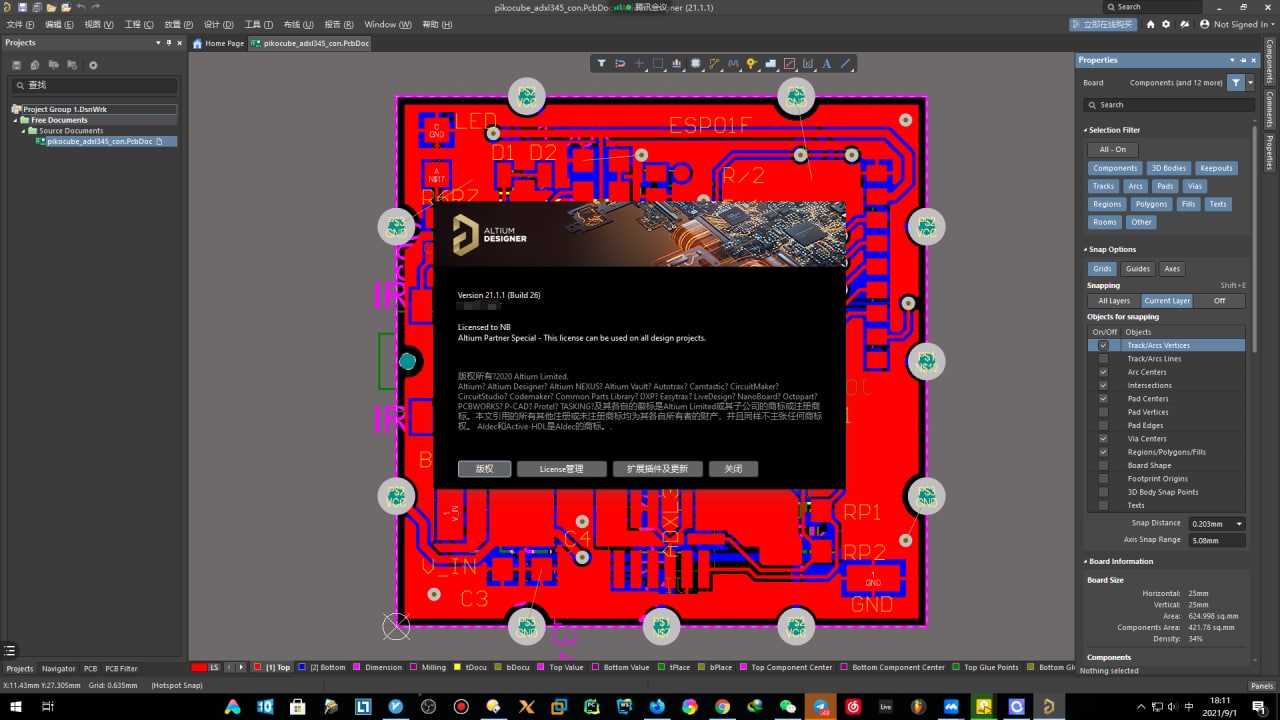The height and width of the screenshot is (720, 1280).
Task: Choose the move objects cross tool
Action: (639, 63)
